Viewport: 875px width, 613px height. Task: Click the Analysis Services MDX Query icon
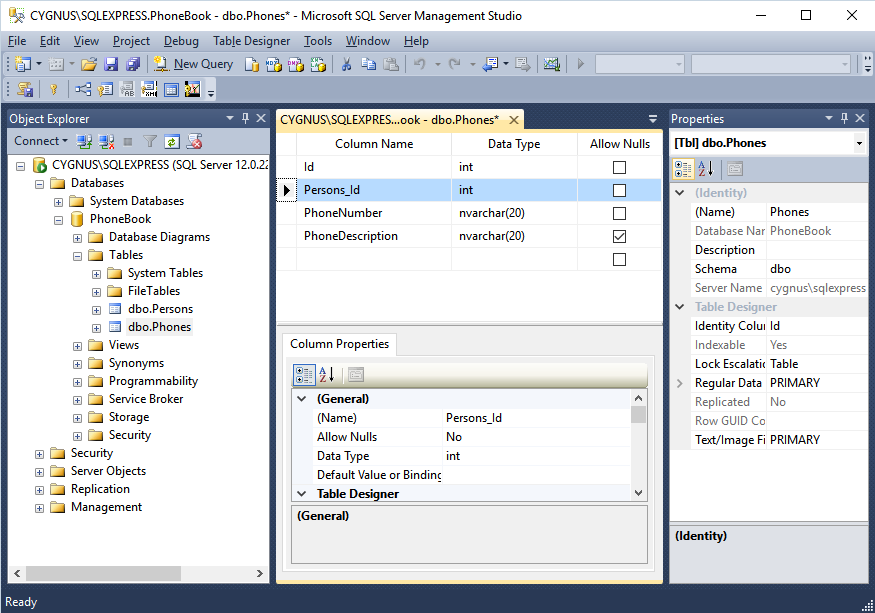[273, 64]
